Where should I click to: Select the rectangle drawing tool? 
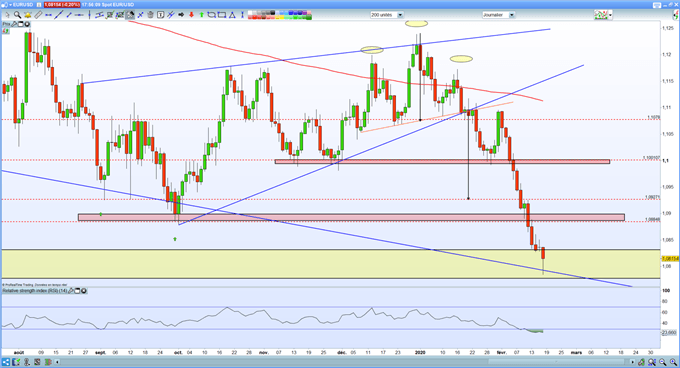[x=222, y=15]
